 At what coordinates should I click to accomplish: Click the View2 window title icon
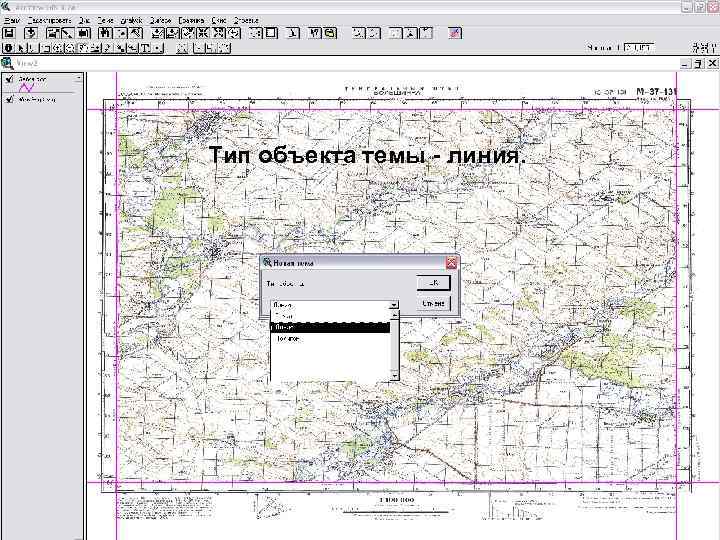(6, 63)
